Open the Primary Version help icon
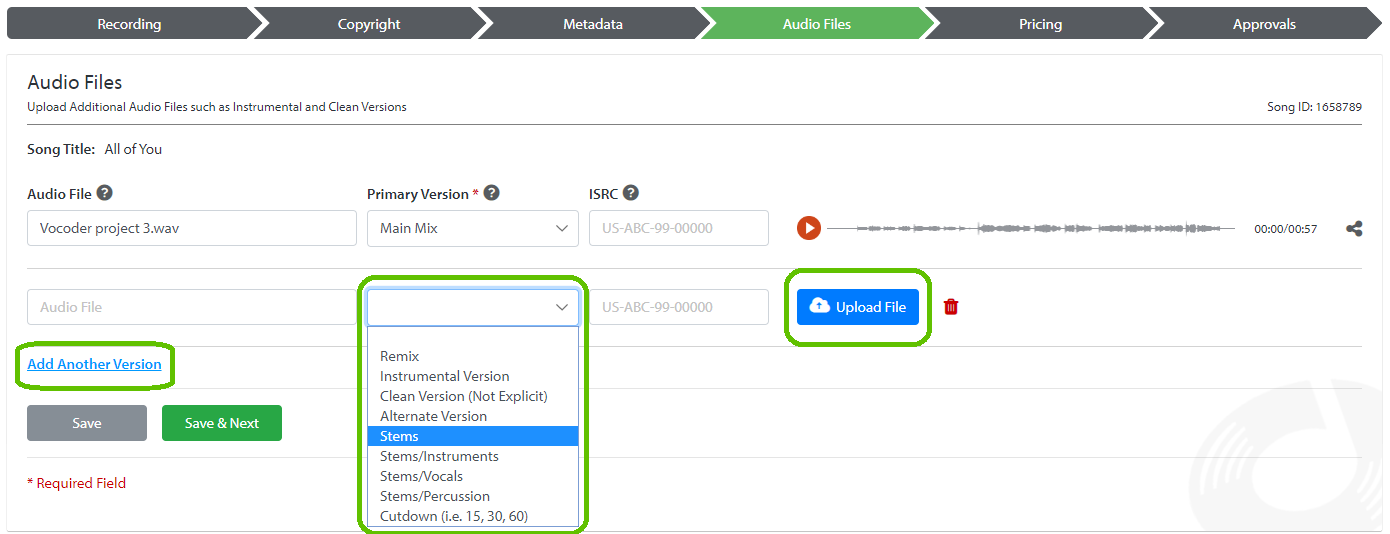The width and height of the screenshot is (1390, 534). coord(491,193)
